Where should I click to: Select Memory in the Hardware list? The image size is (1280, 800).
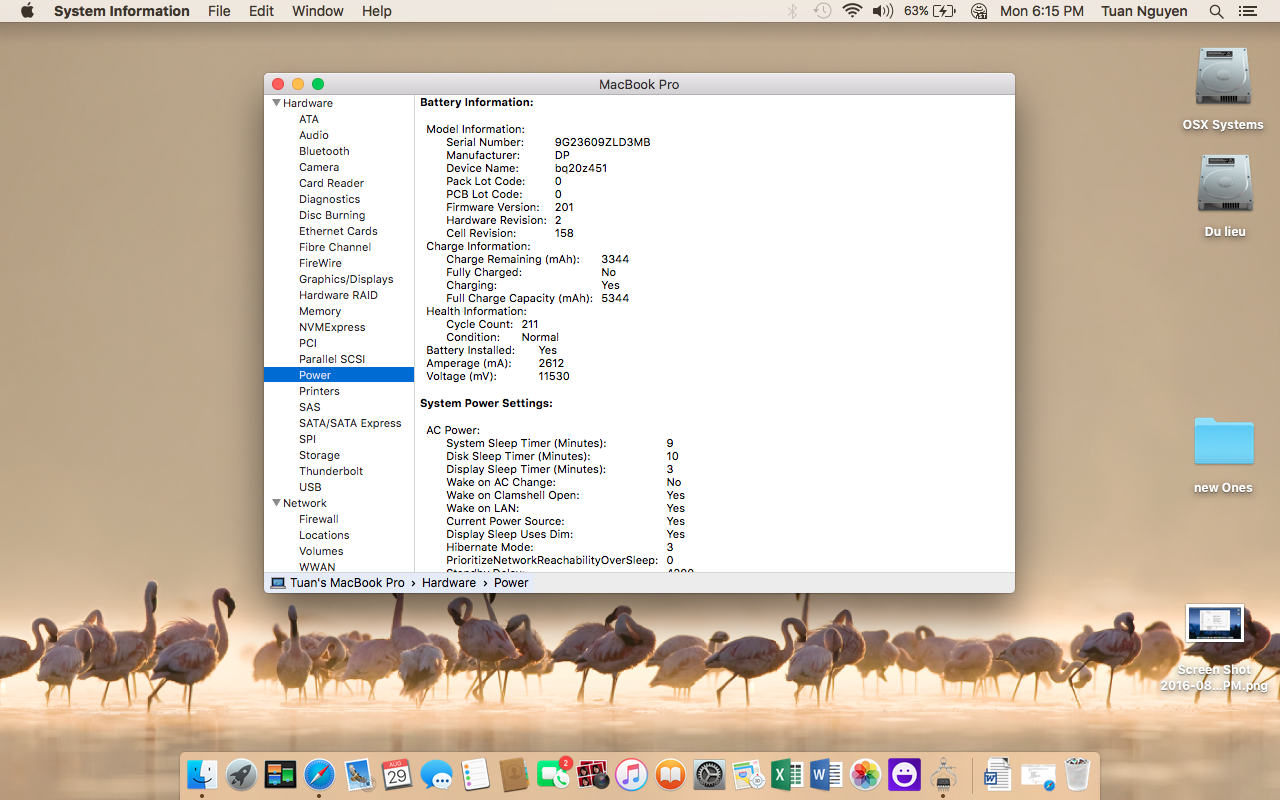pyautogui.click(x=320, y=311)
